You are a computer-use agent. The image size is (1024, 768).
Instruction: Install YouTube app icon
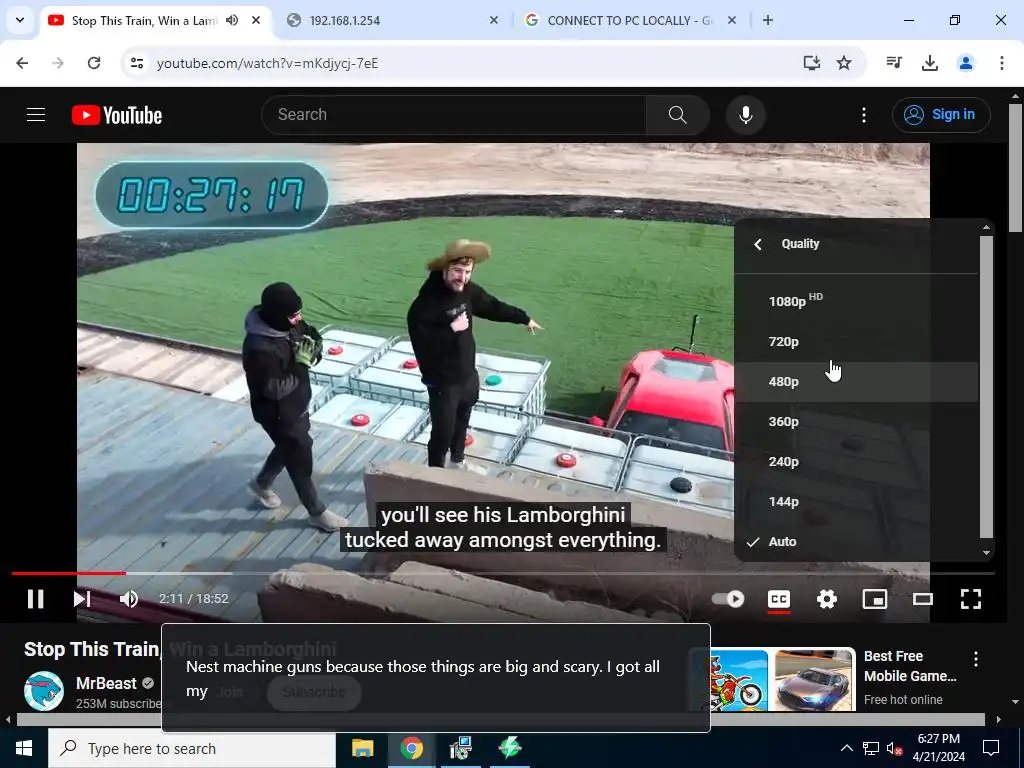click(x=811, y=63)
